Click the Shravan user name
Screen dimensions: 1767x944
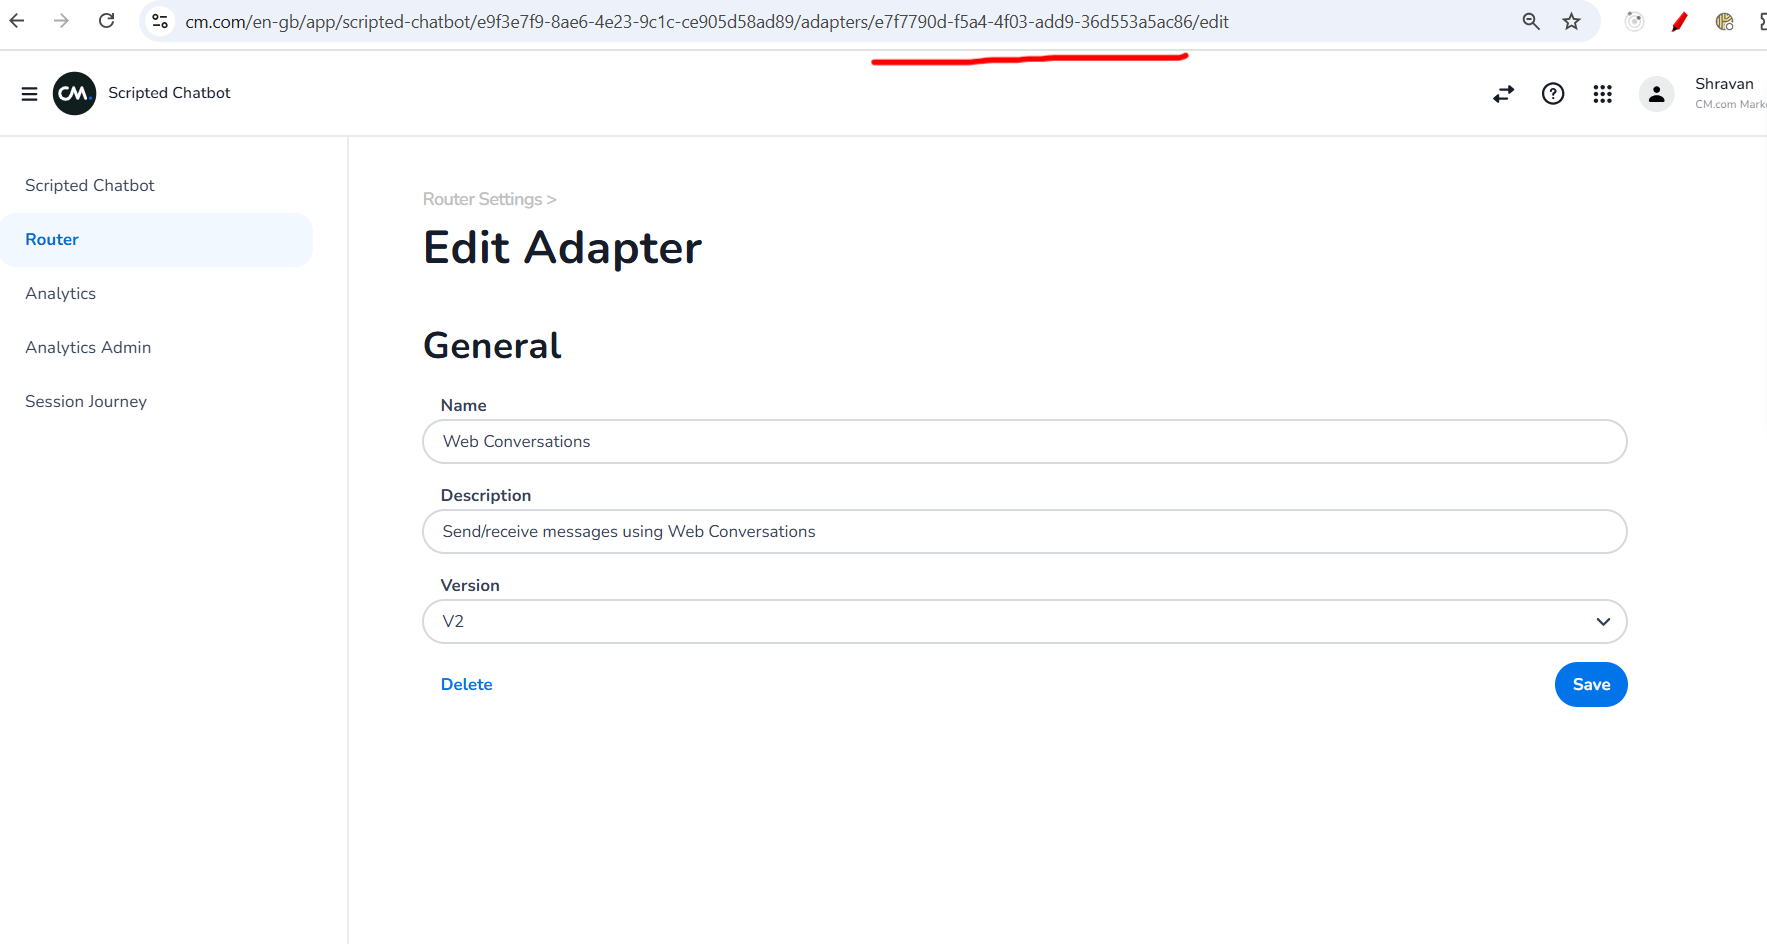coord(1724,84)
